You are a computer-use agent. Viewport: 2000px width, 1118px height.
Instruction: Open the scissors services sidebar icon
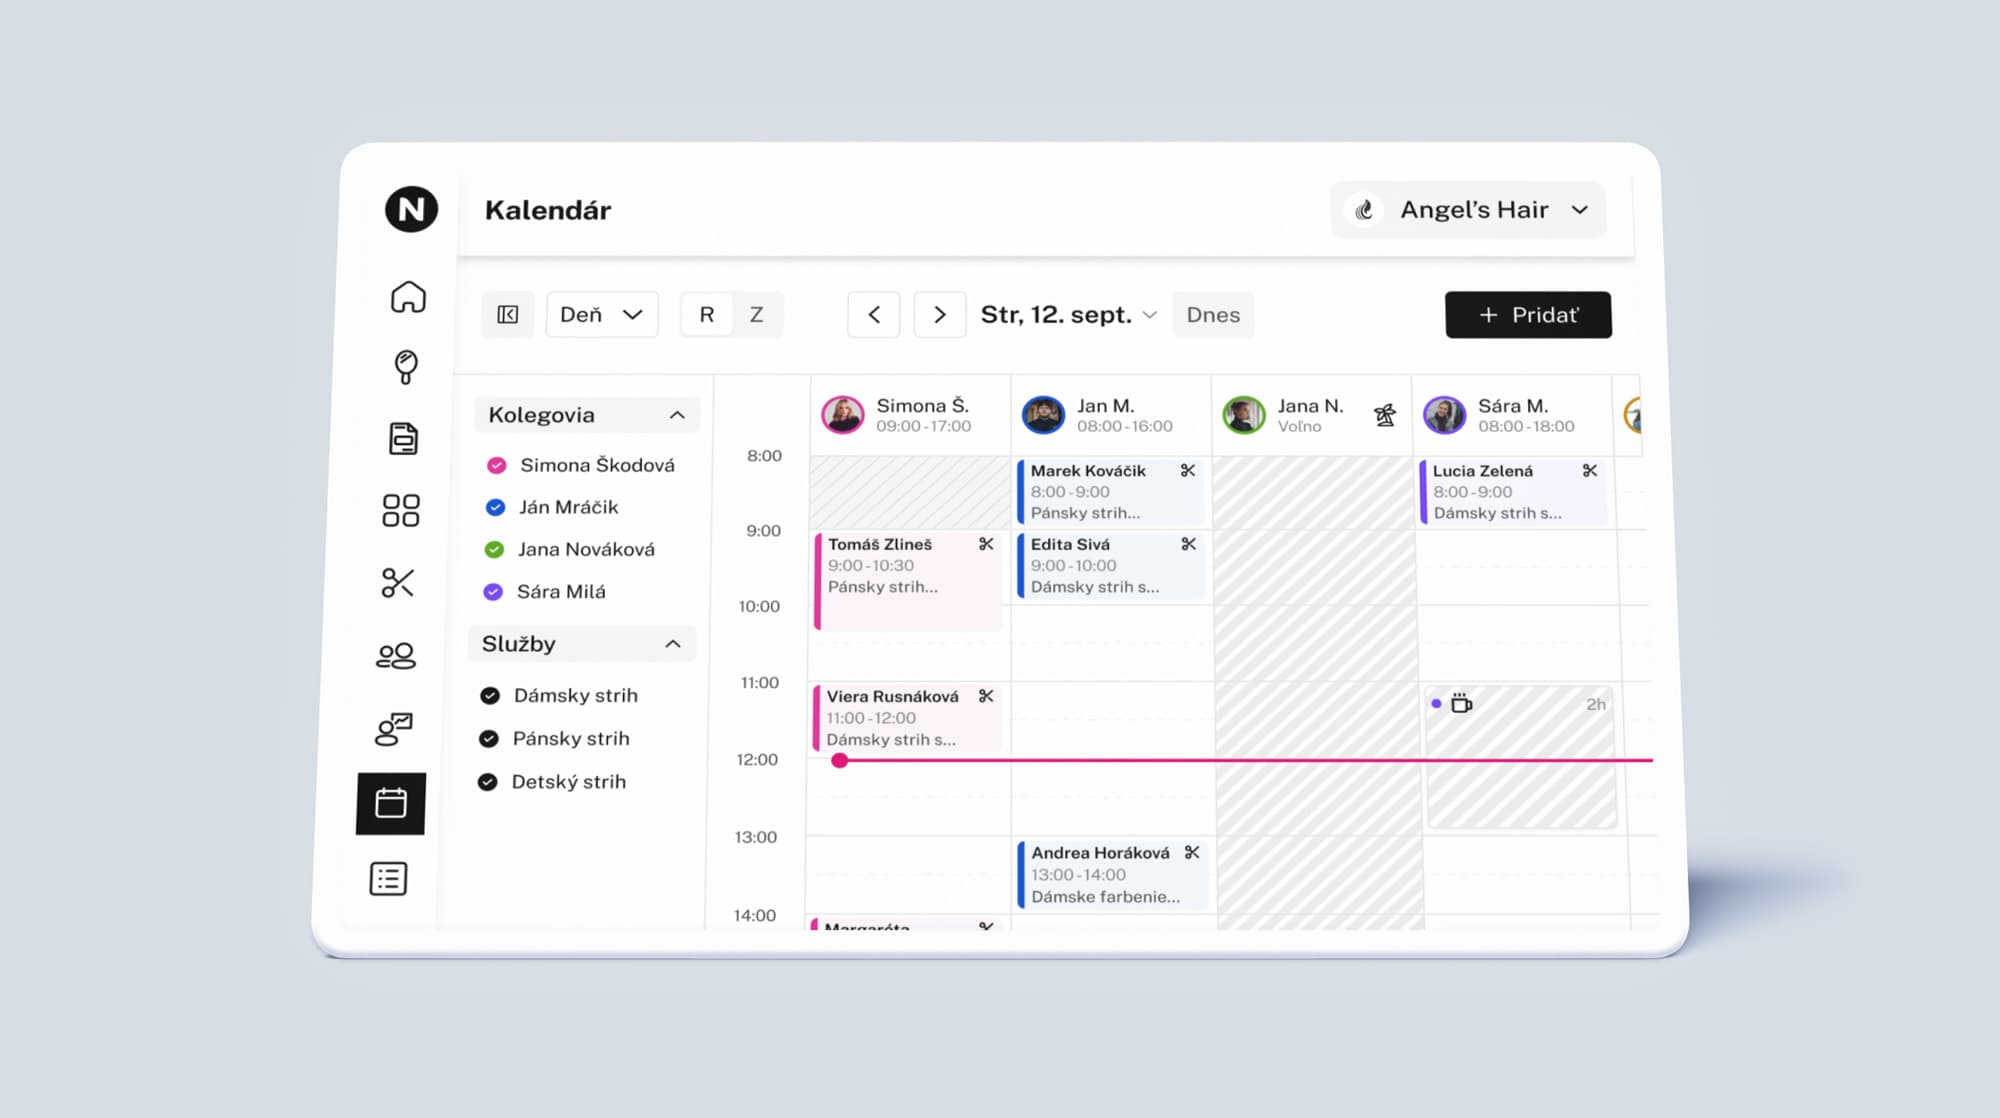(x=398, y=583)
